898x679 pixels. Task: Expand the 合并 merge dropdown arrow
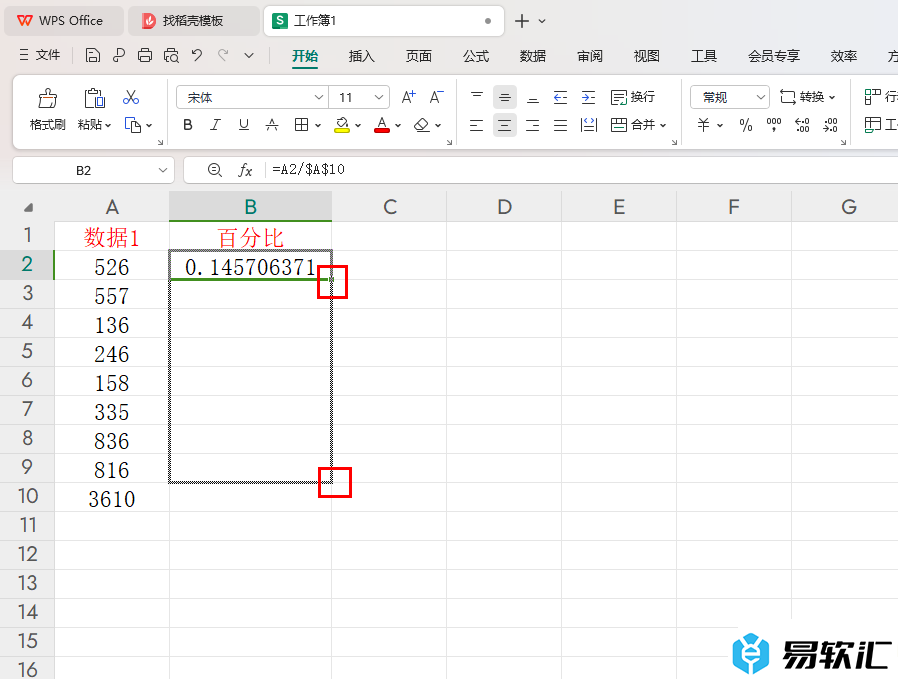coord(663,125)
